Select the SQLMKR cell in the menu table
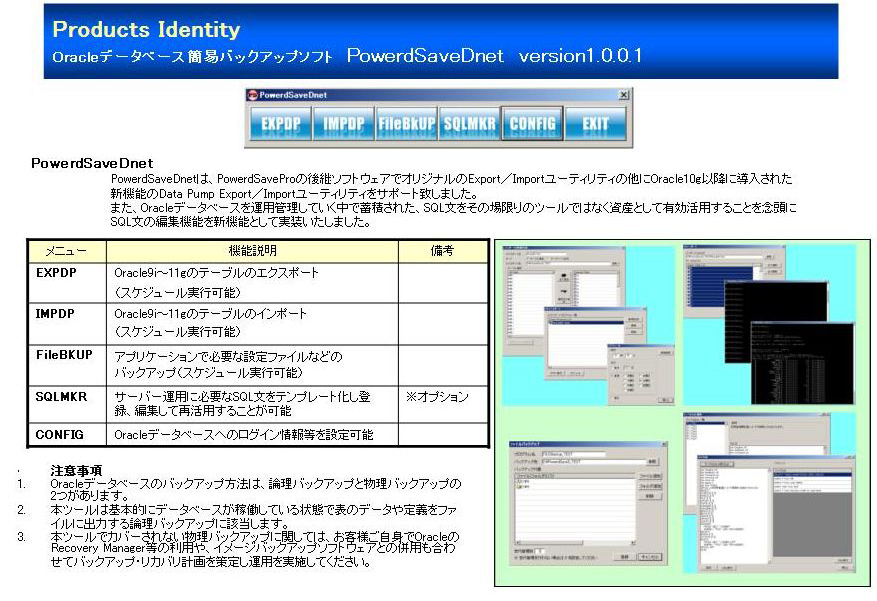Viewport: 877px width, 601px height. tap(67, 404)
